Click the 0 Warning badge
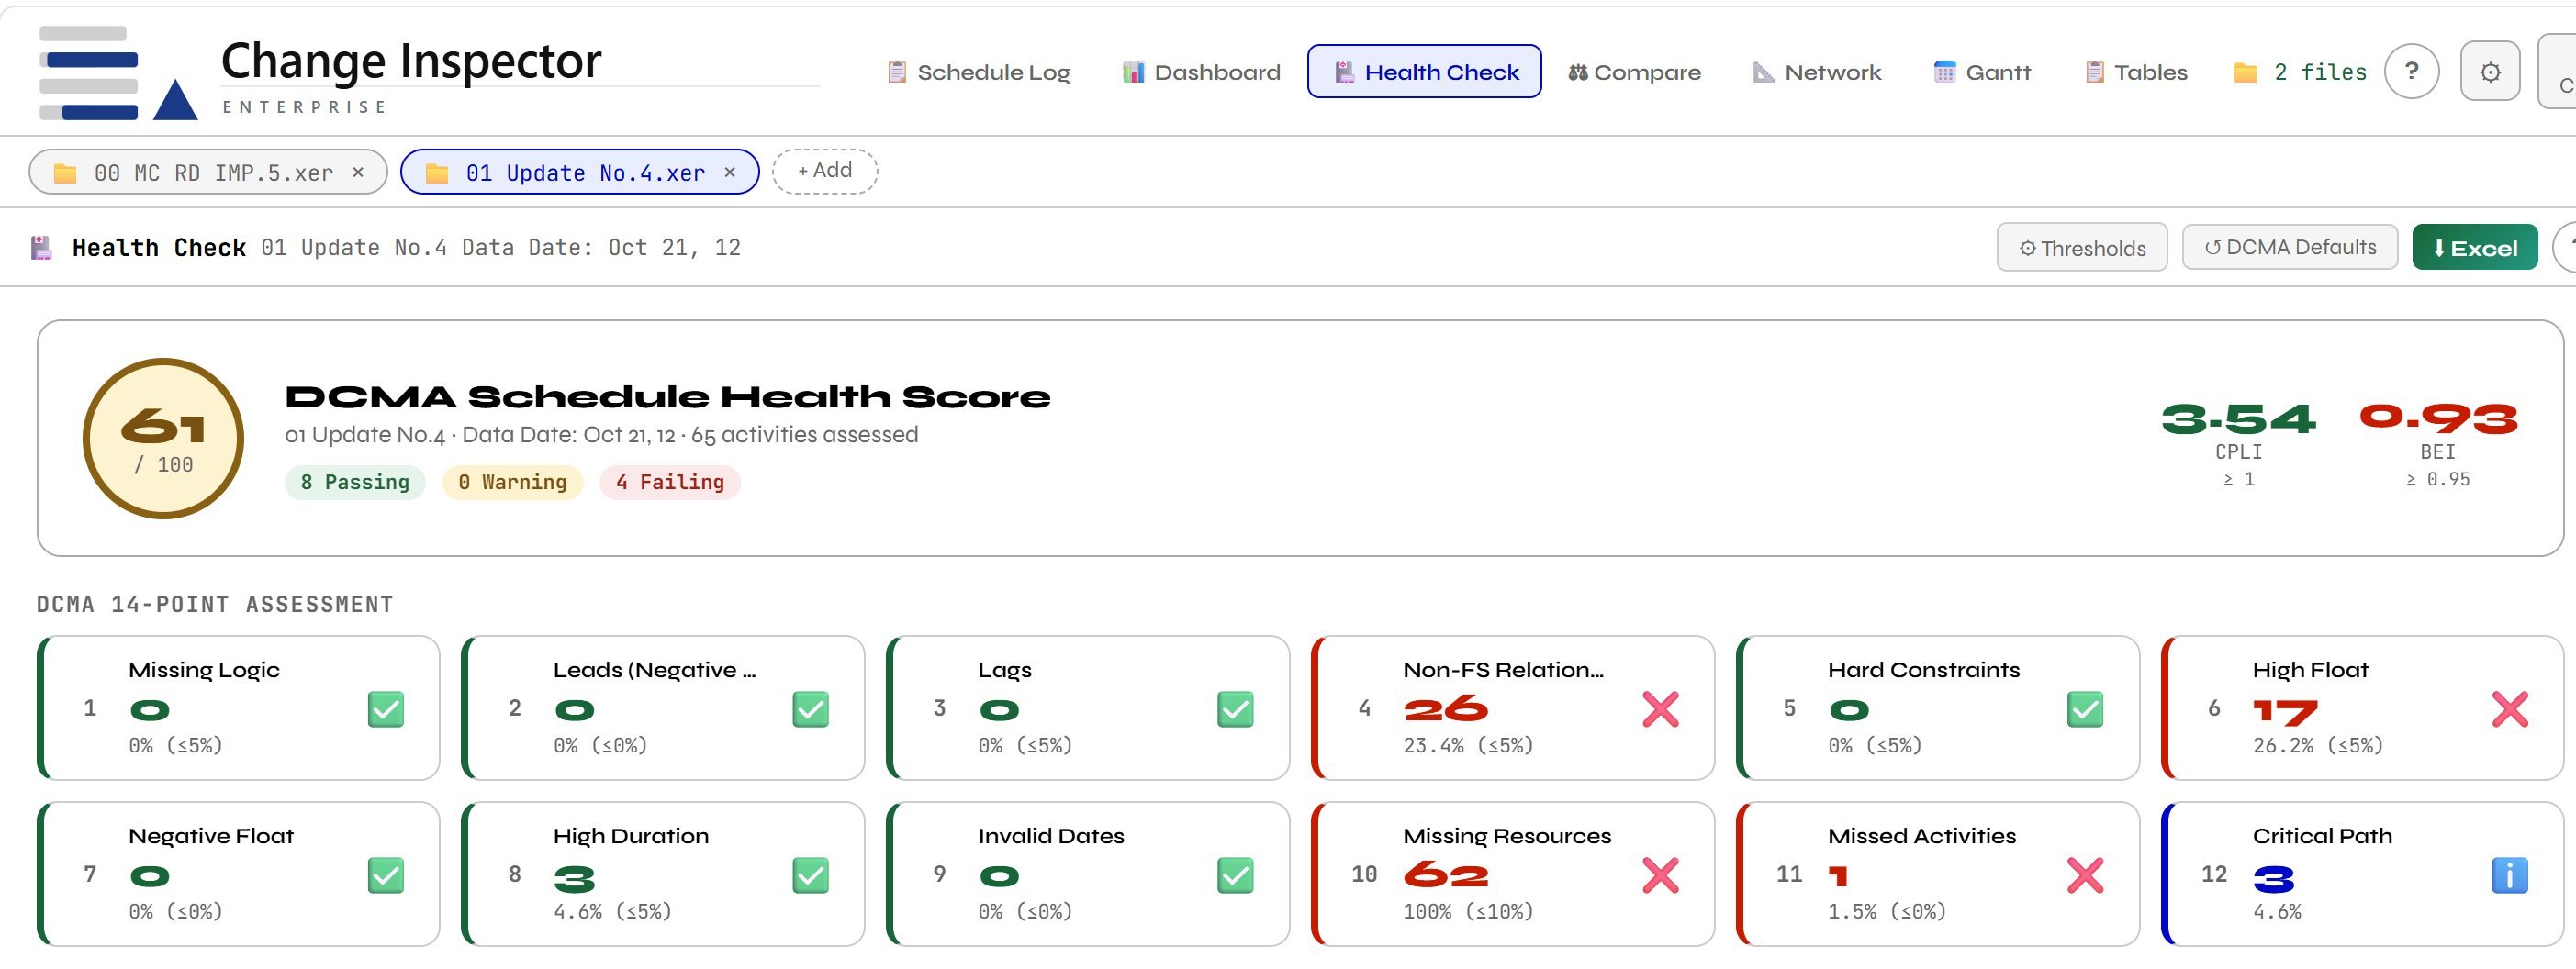2576x969 pixels. click(513, 483)
